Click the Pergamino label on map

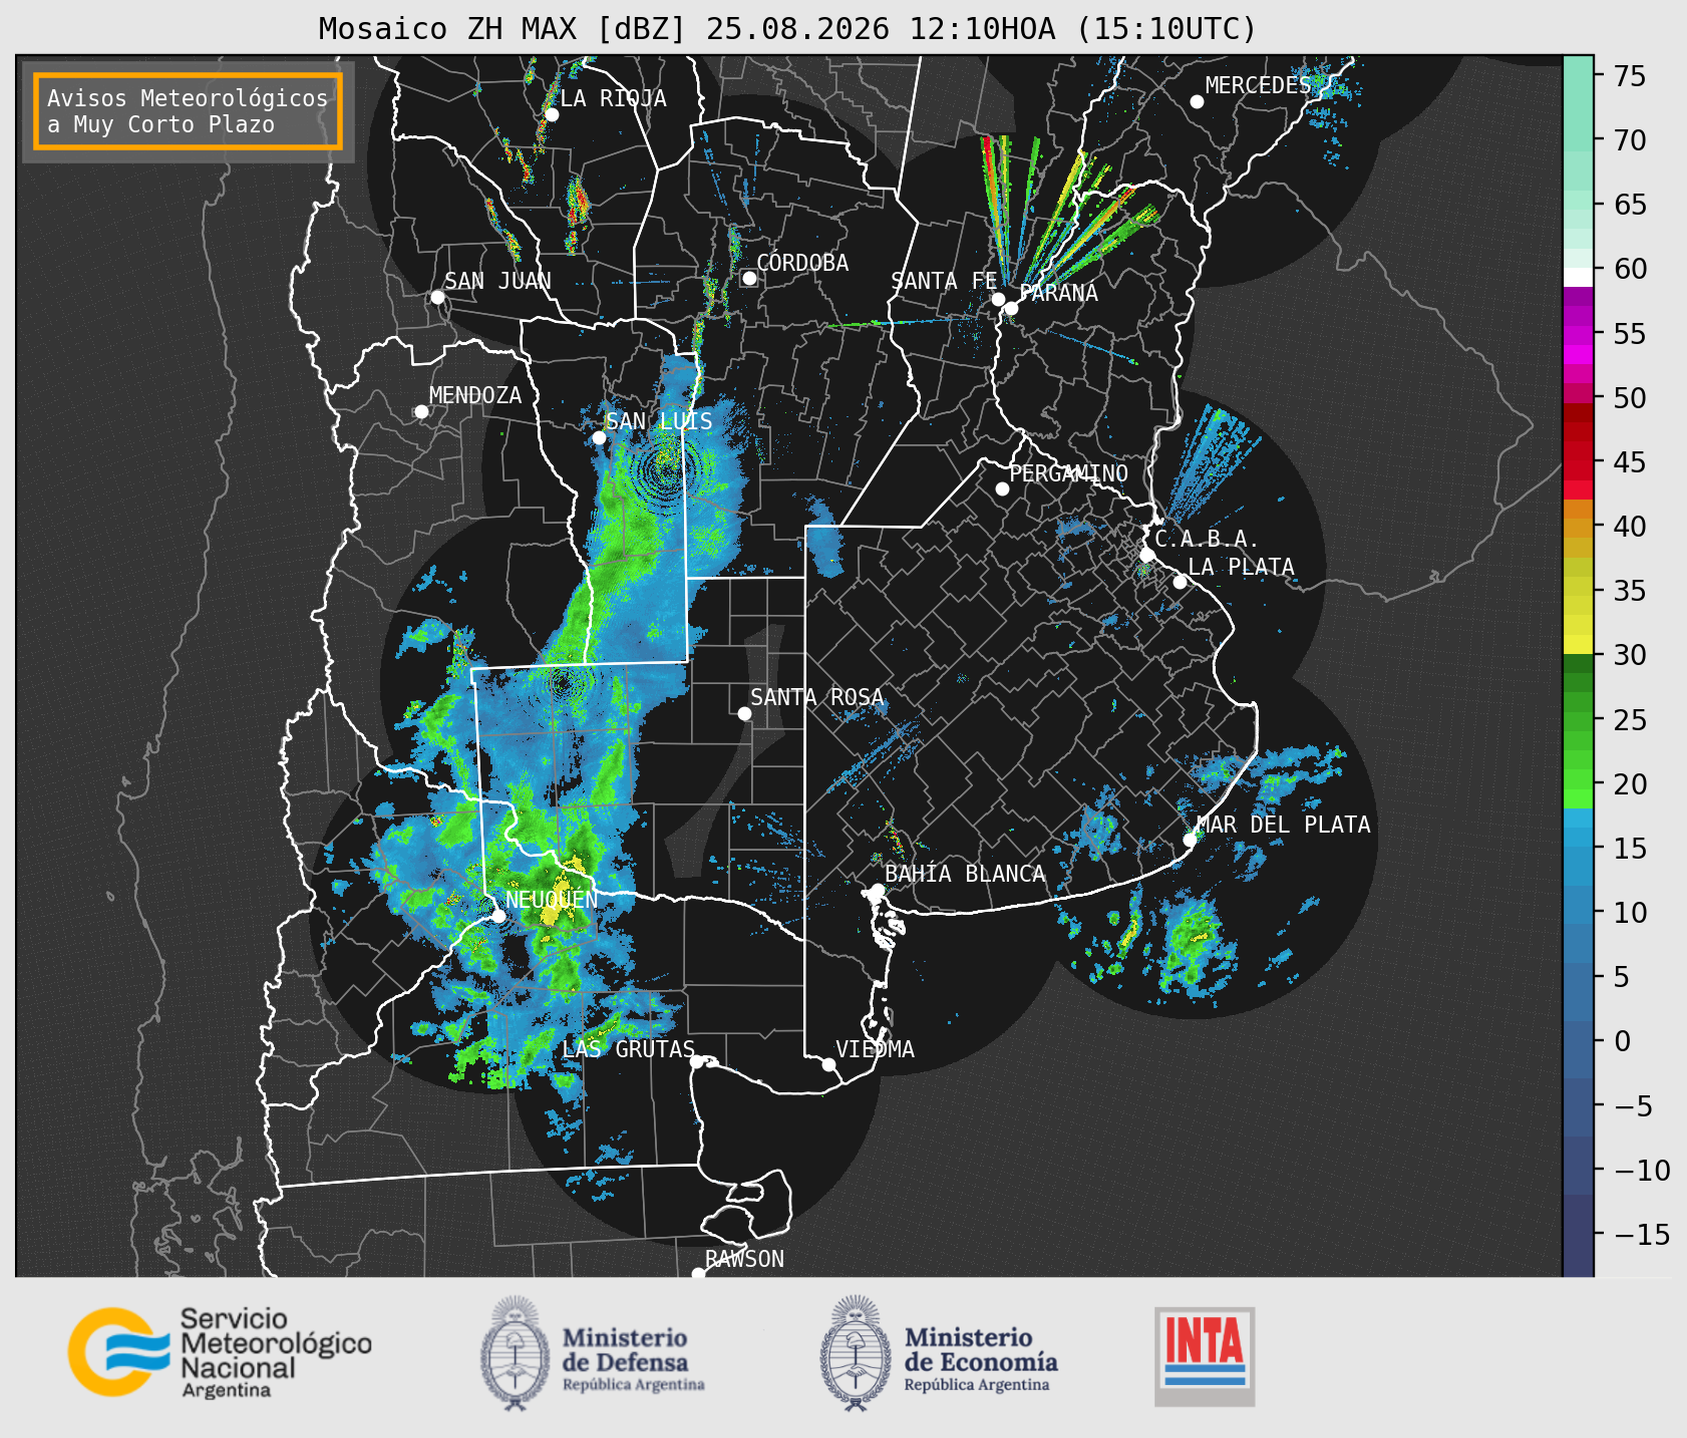1068,473
